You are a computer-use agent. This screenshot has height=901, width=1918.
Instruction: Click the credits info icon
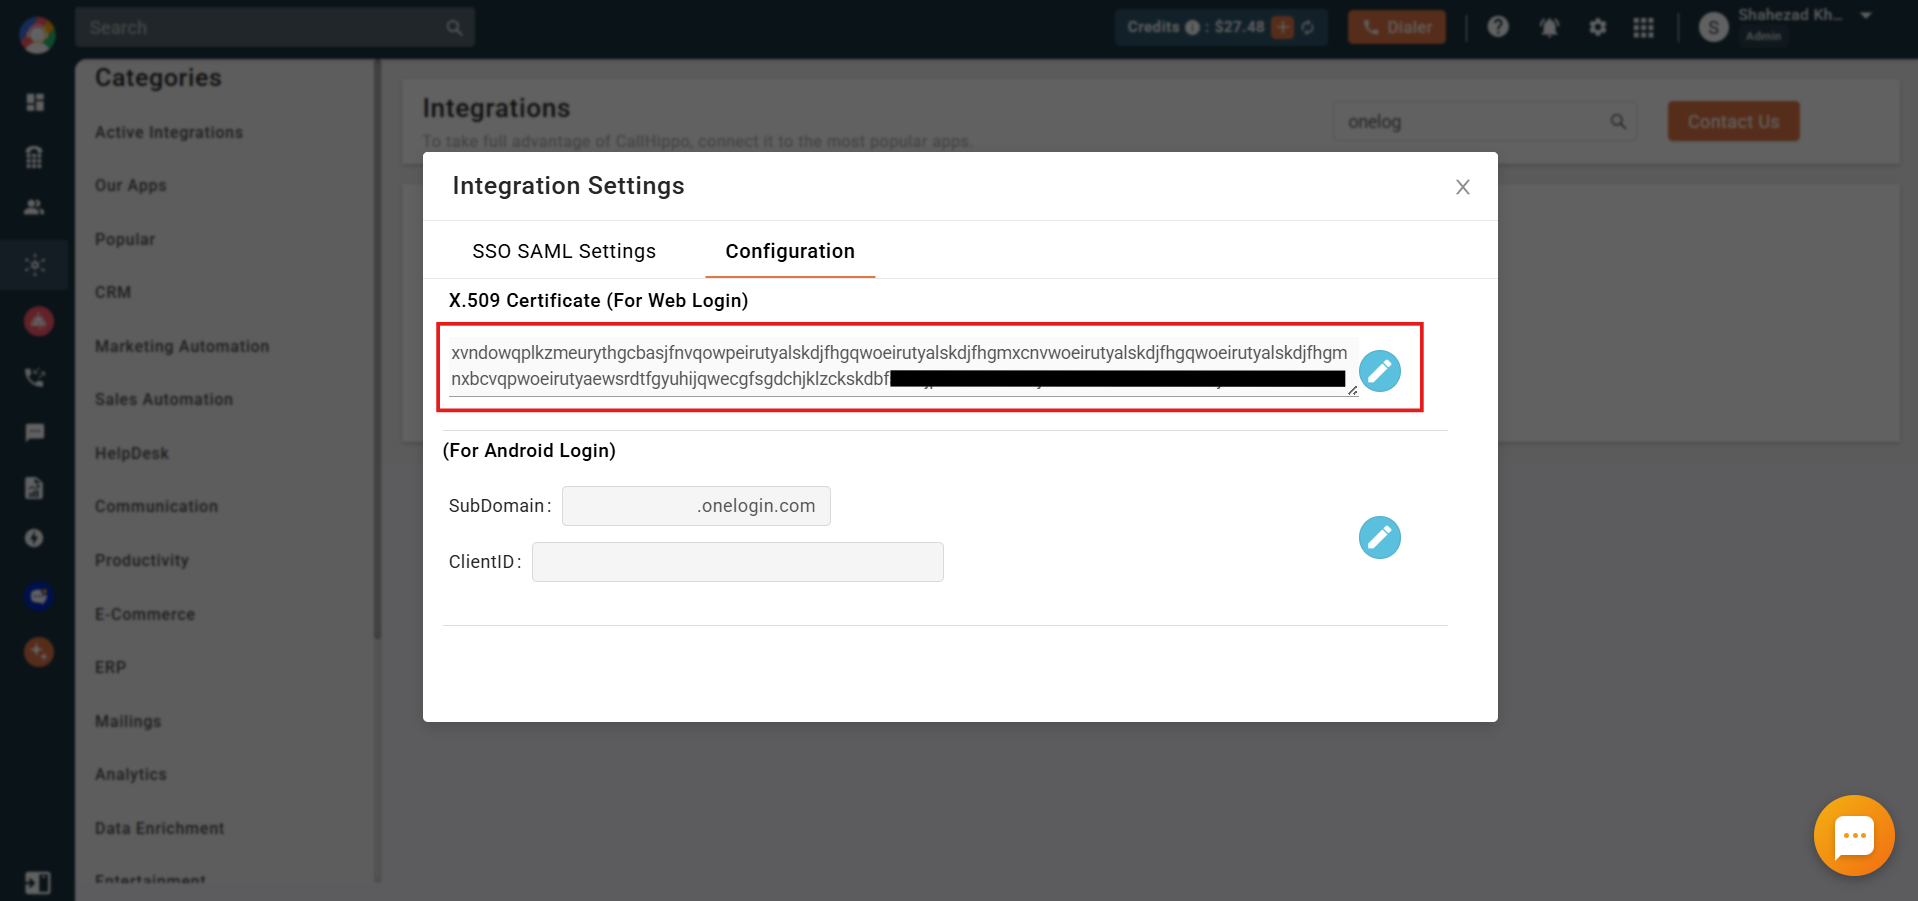tap(1192, 27)
